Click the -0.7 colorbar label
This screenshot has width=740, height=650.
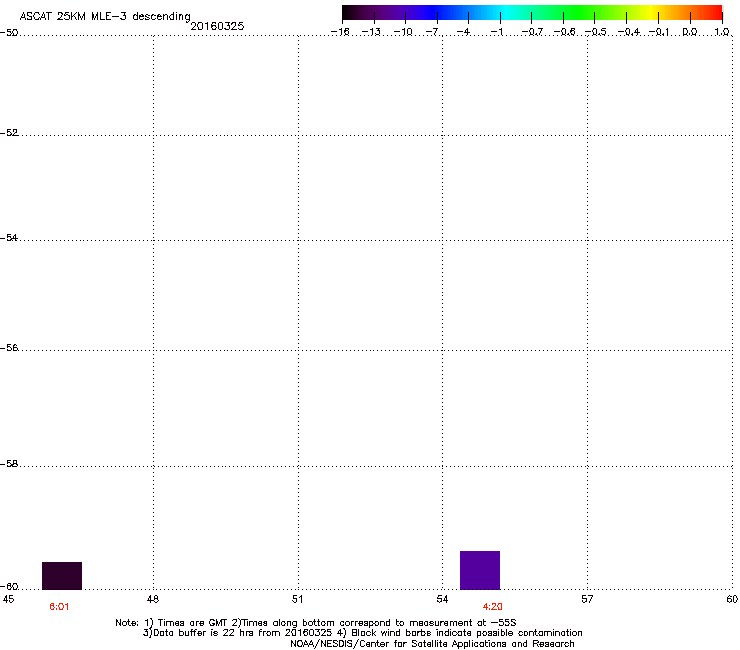click(532, 32)
